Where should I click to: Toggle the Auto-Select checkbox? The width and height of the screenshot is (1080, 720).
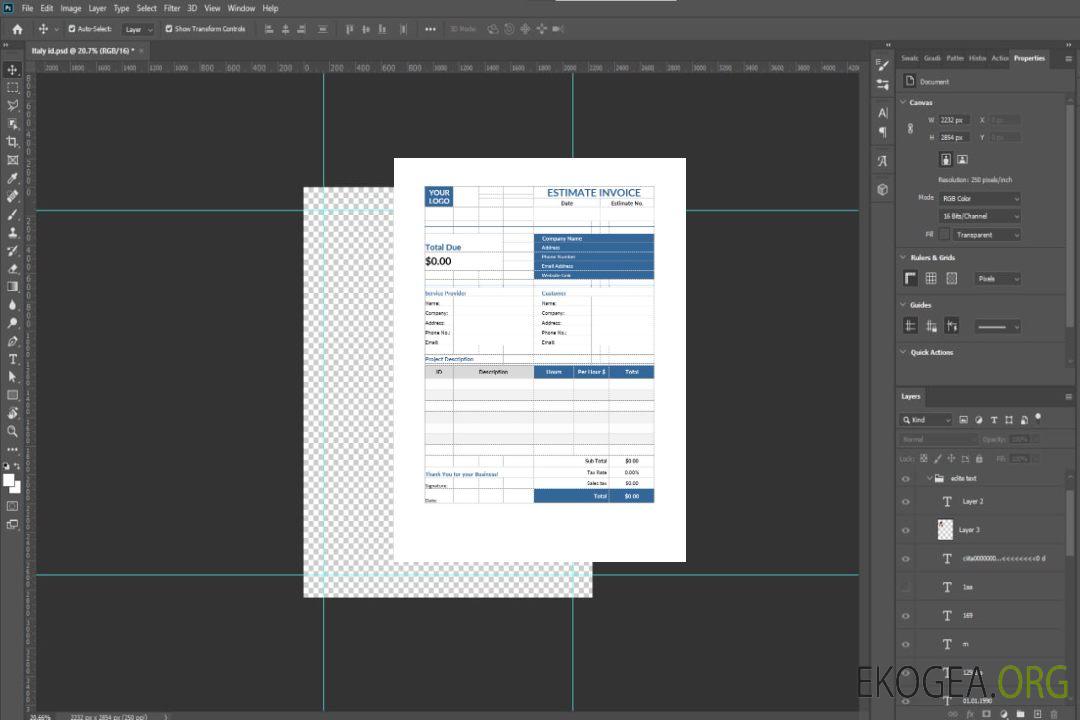coord(72,29)
